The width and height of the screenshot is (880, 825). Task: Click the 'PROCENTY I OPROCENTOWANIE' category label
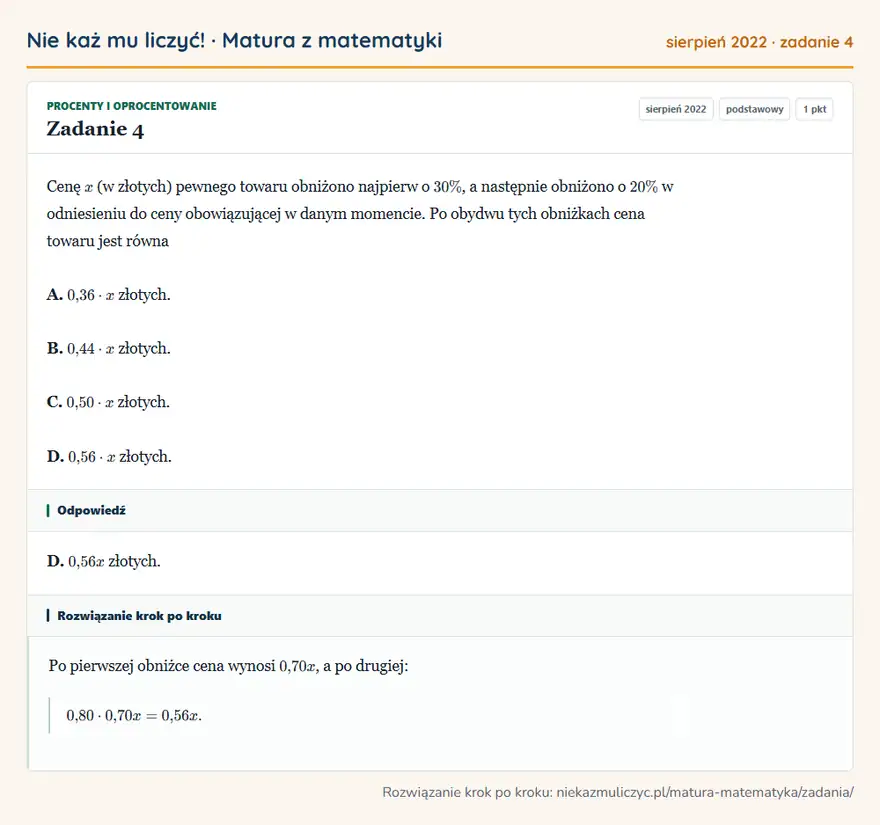131,106
